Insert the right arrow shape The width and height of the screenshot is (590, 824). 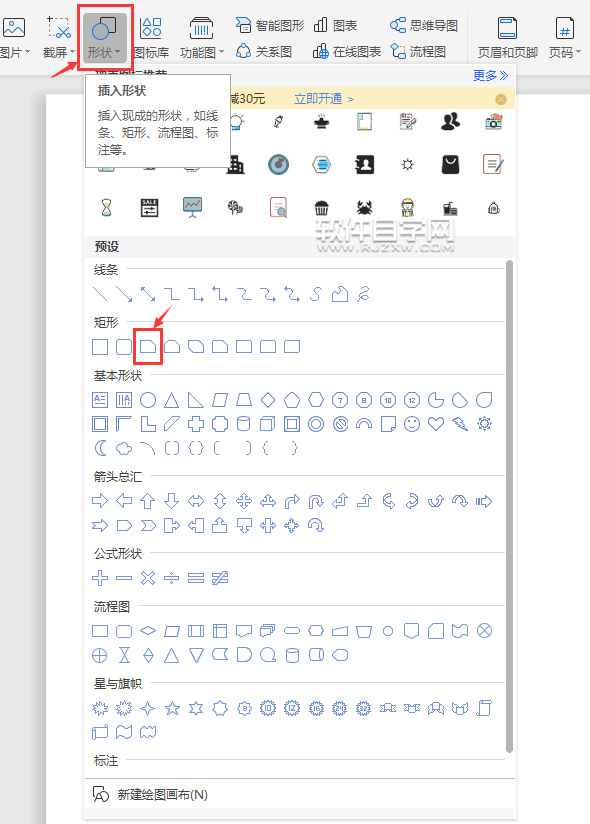click(x=100, y=501)
